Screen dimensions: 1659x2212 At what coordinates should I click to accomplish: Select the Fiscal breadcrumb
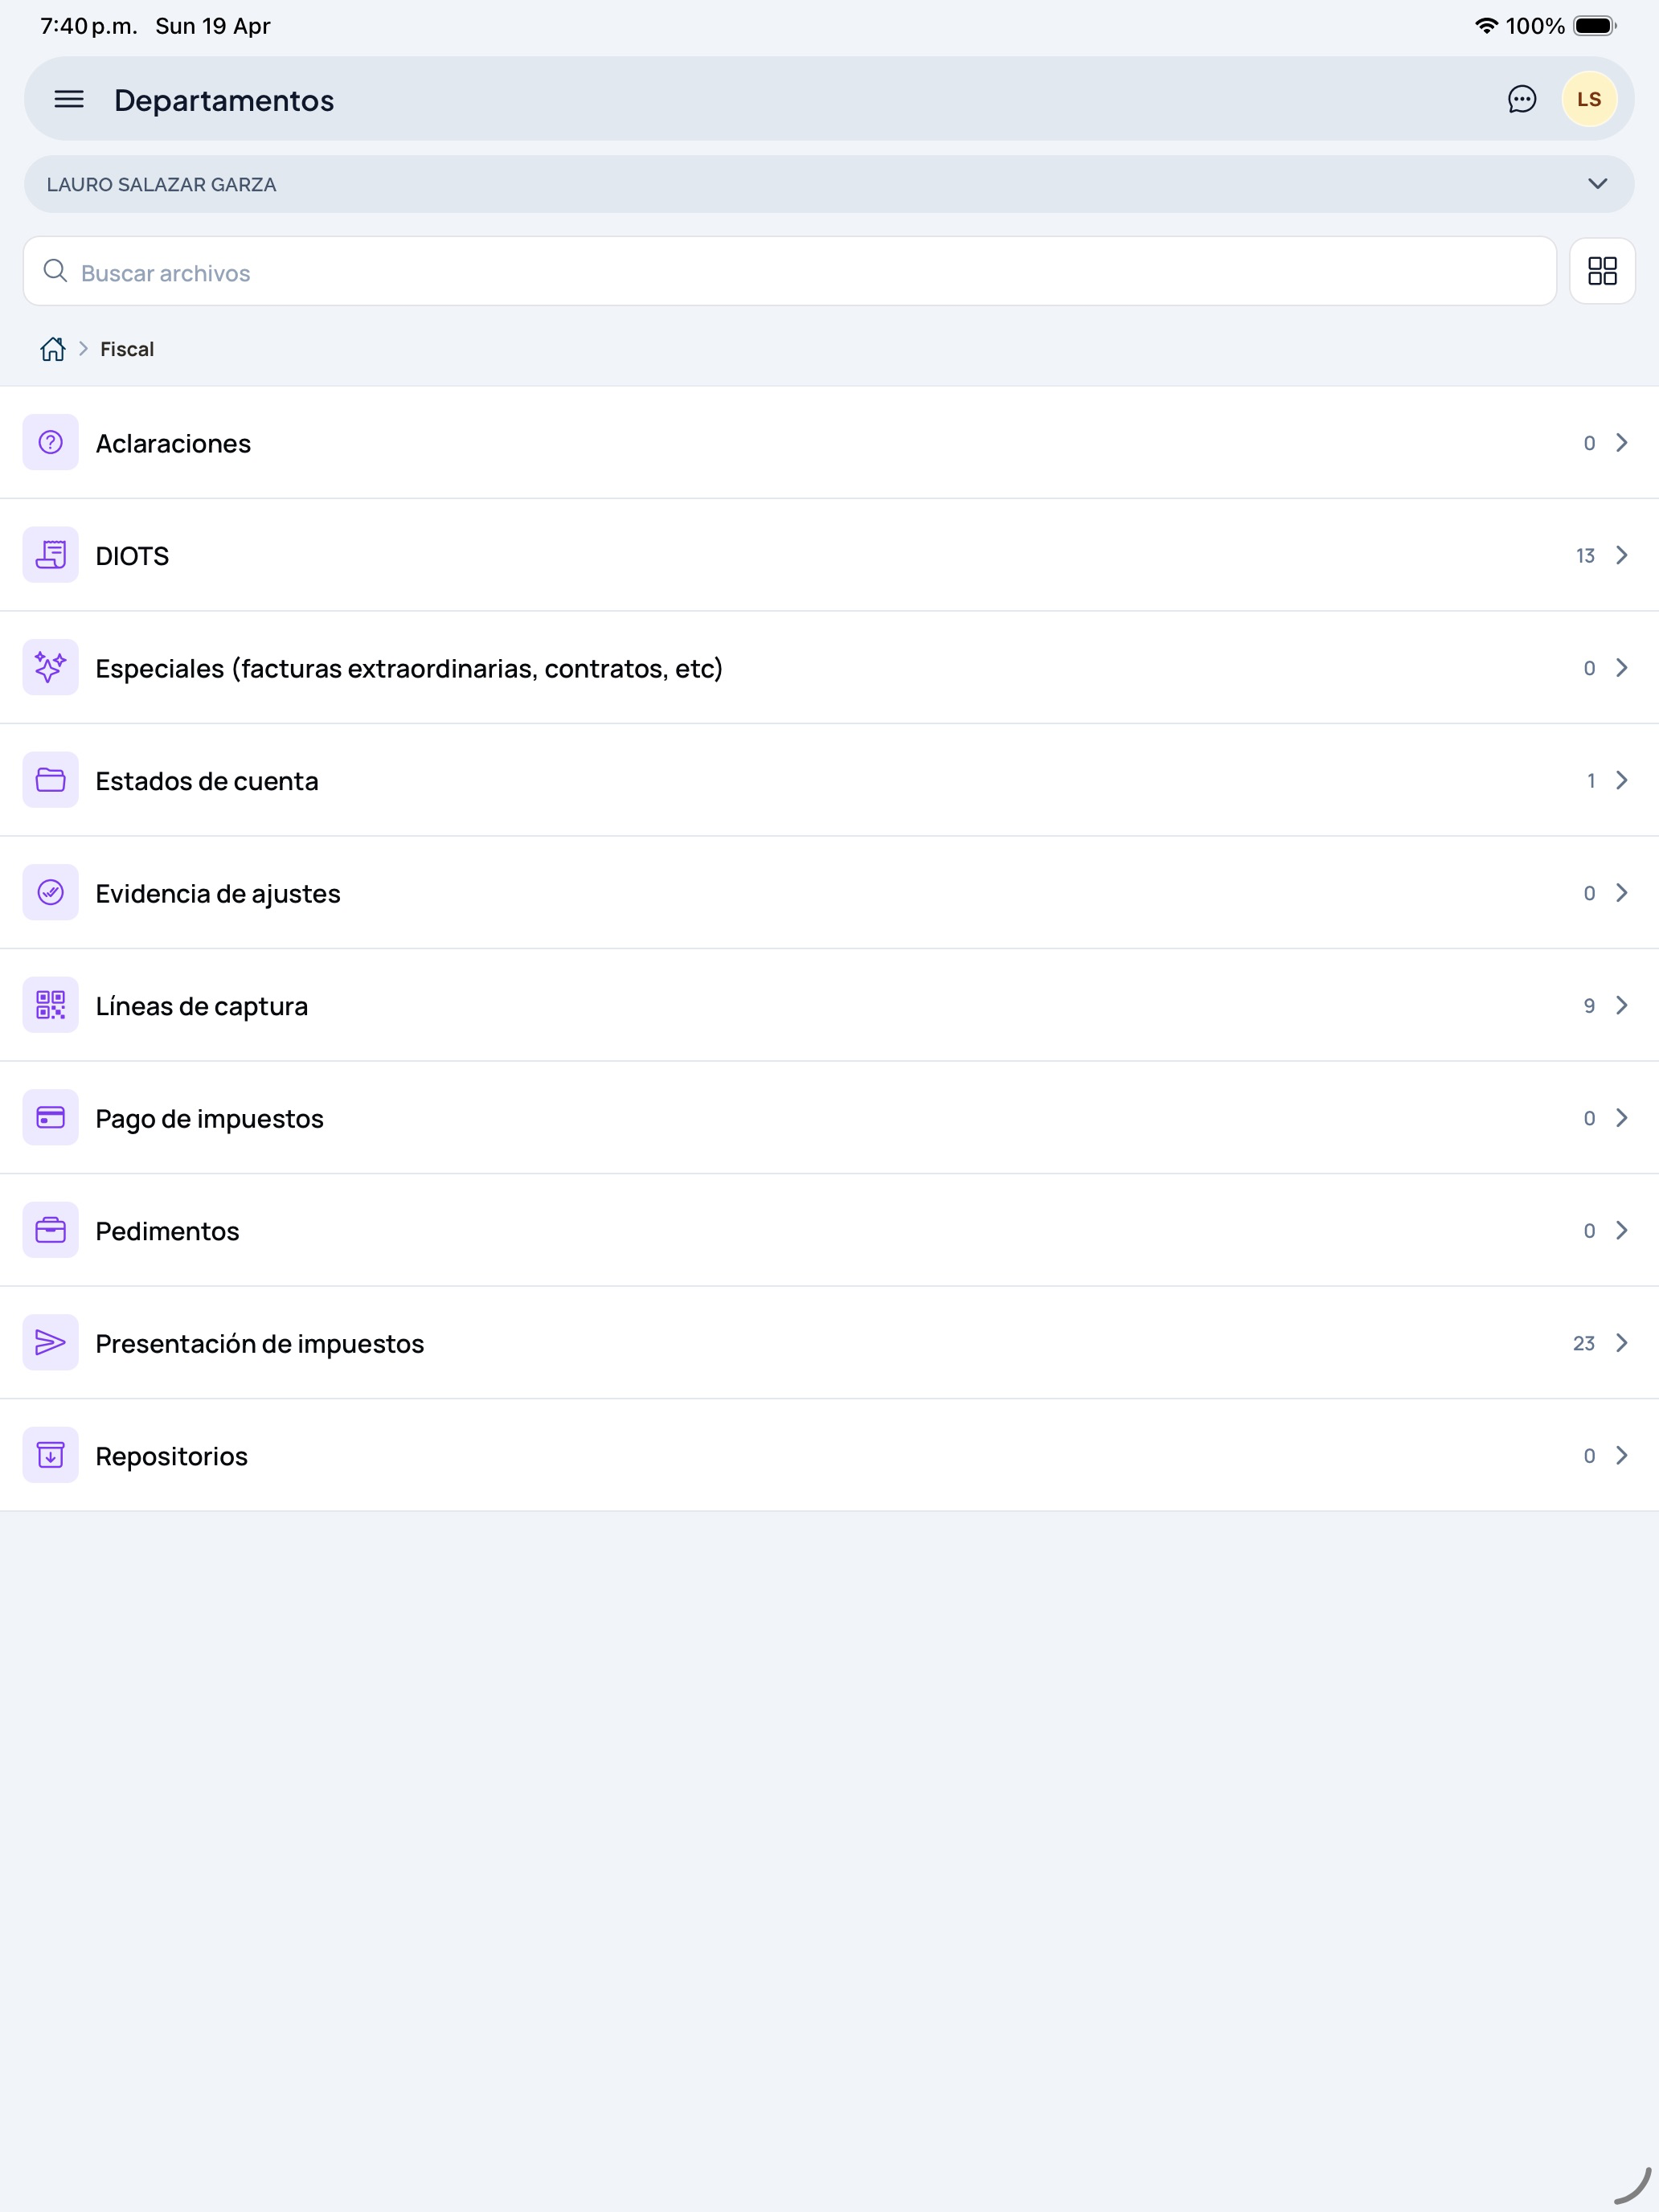[127, 349]
